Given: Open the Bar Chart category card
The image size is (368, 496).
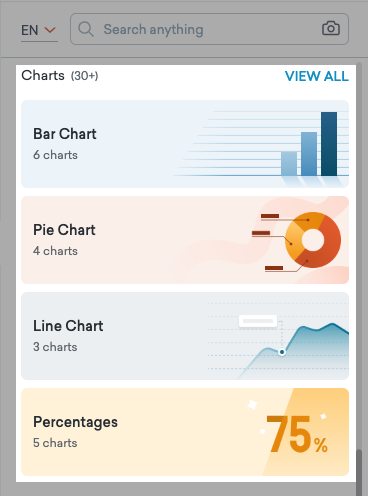Looking at the screenshot, I should 185,144.
